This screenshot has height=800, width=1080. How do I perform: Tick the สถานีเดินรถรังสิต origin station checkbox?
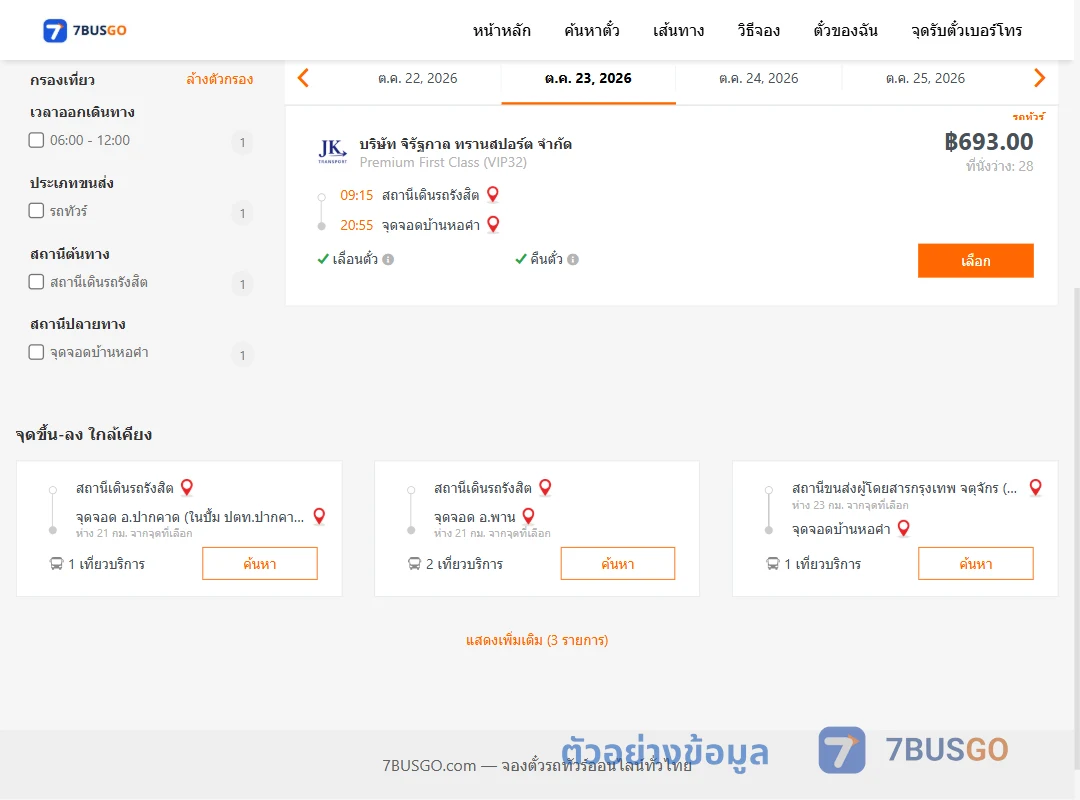point(36,281)
